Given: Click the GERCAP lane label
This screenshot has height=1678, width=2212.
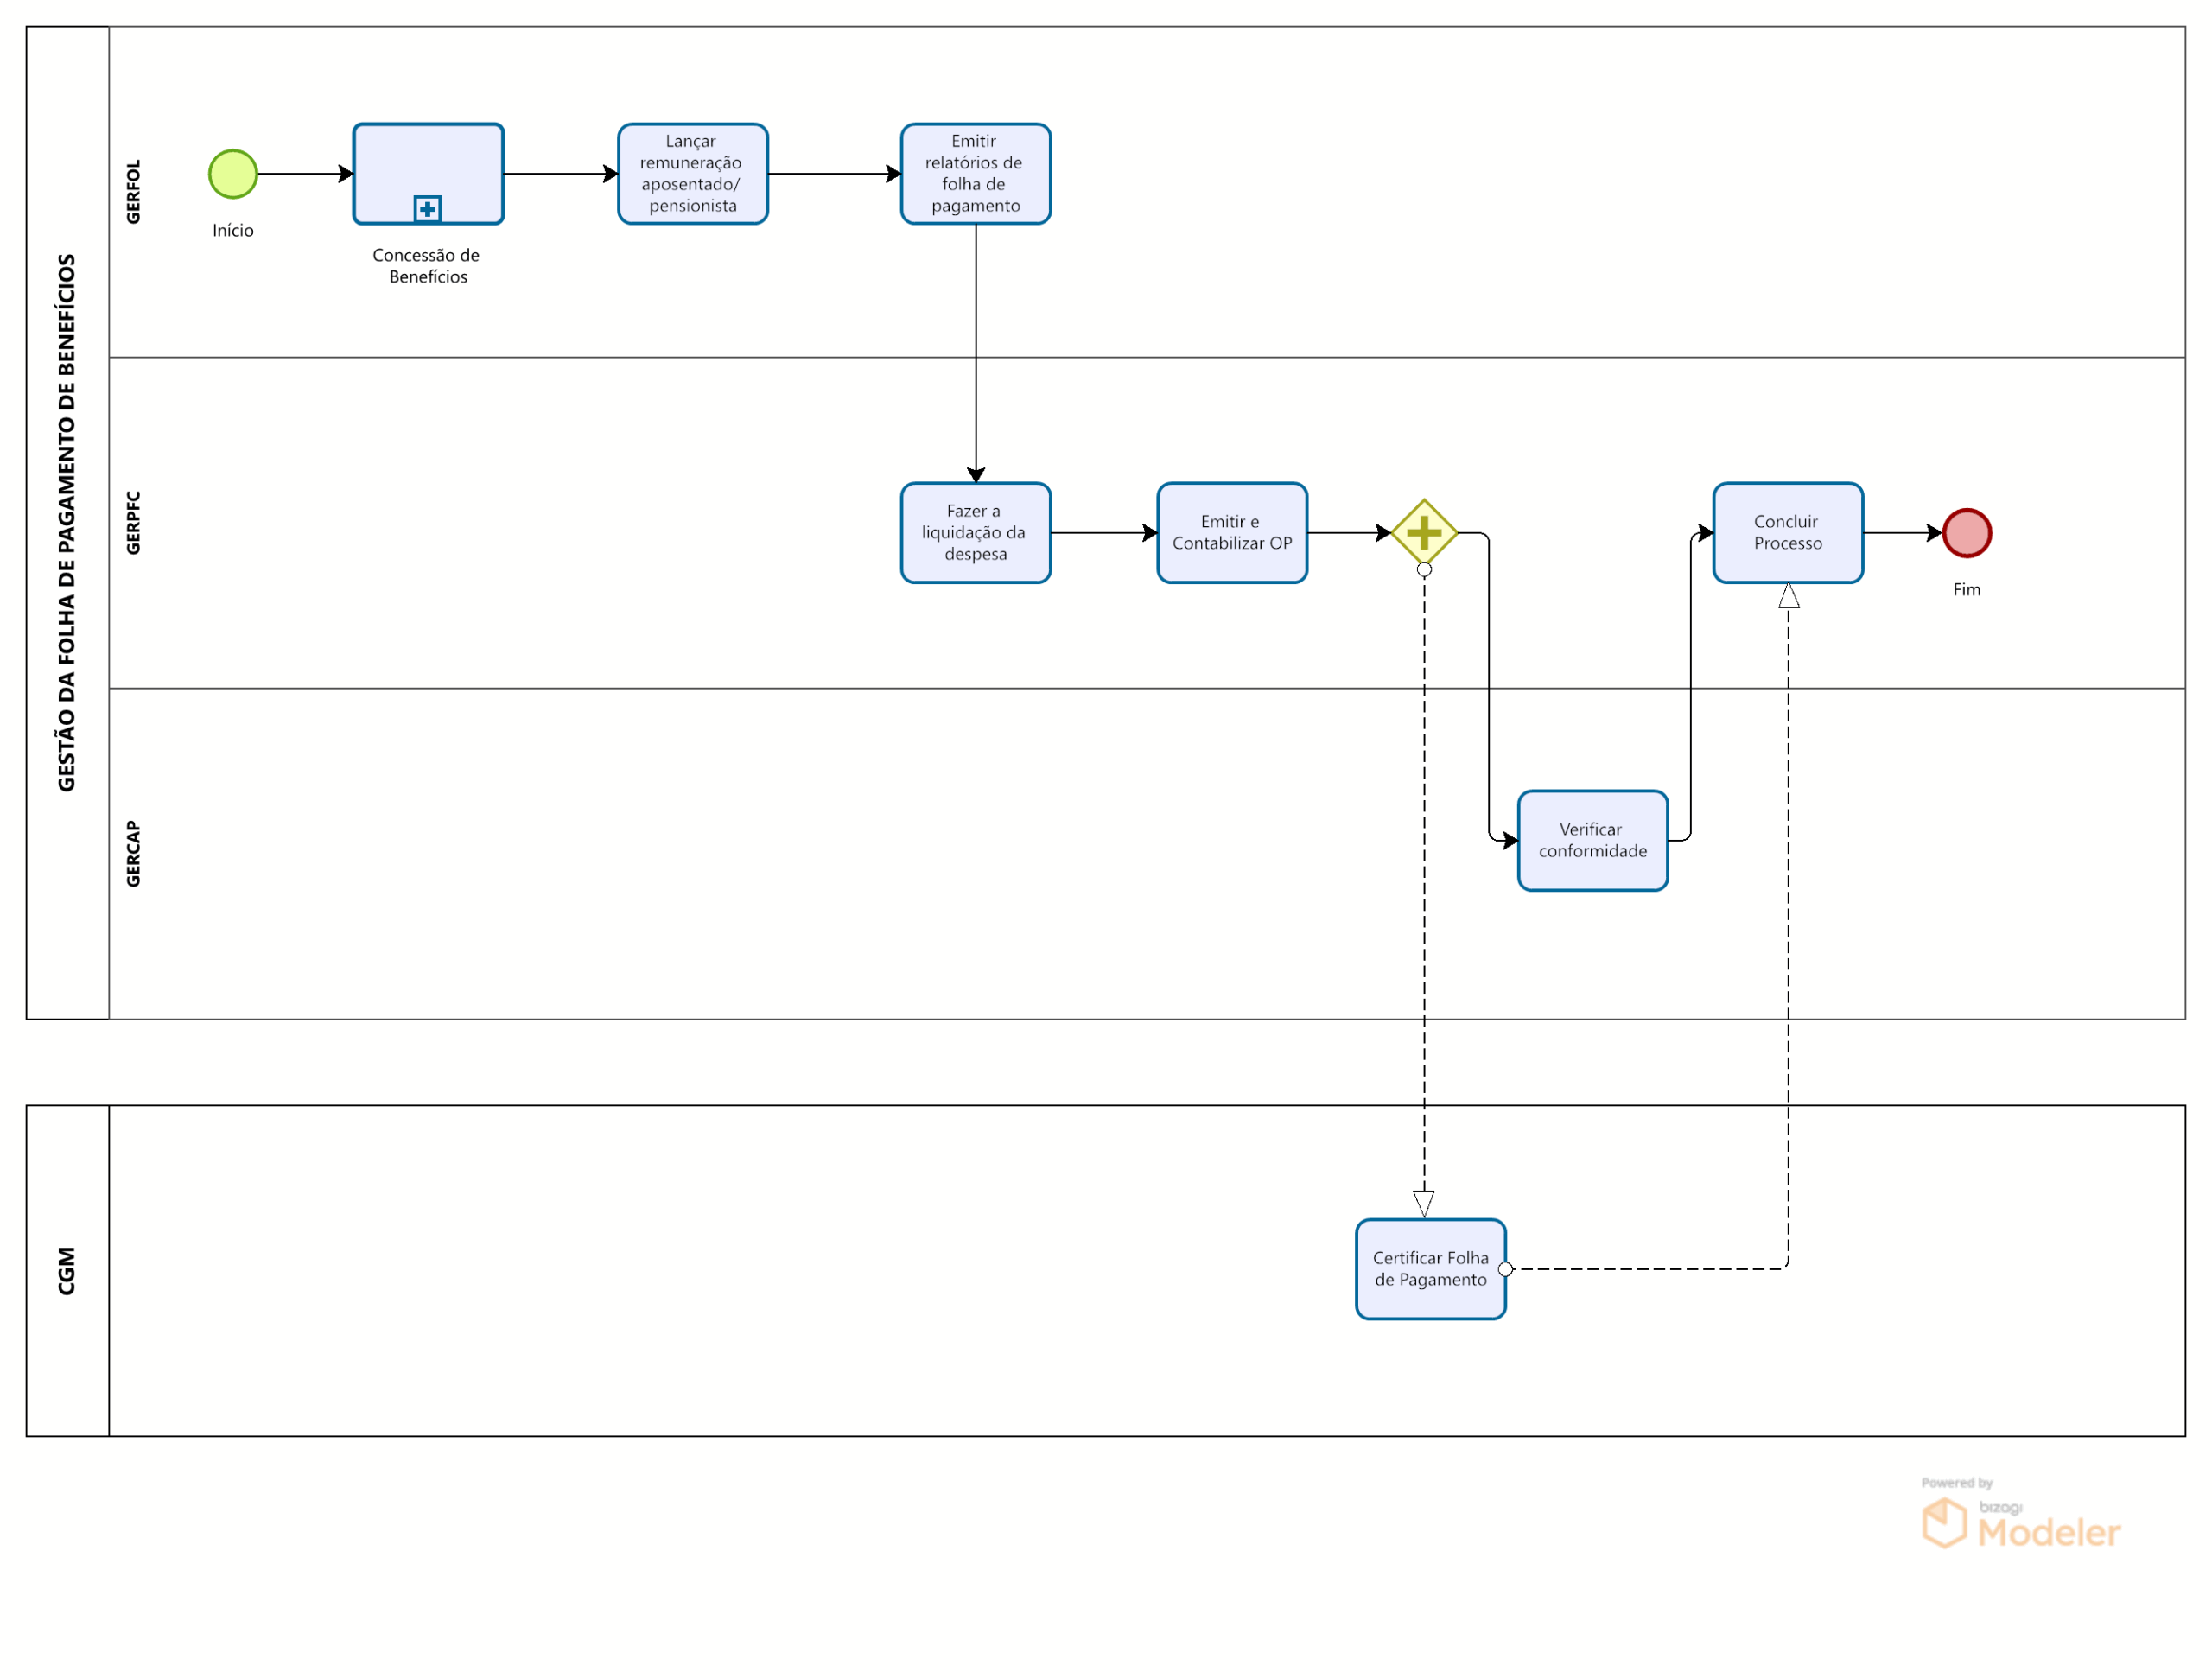Looking at the screenshot, I should (x=133, y=854).
